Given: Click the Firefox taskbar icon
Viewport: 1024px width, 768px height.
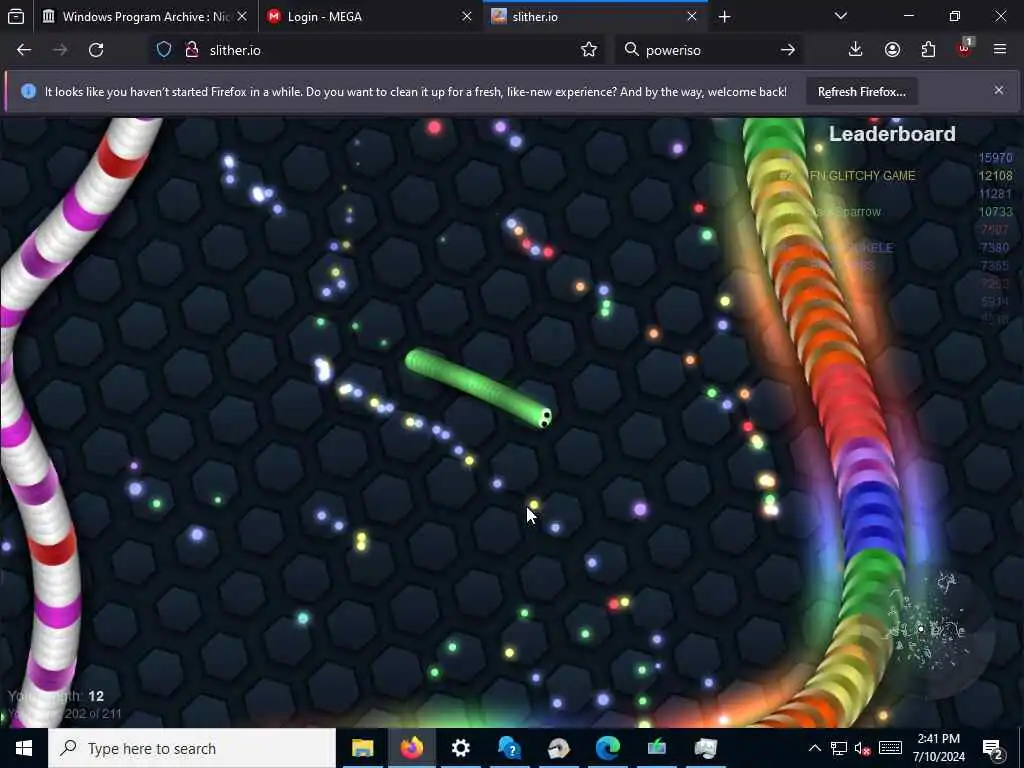Looking at the screenshot, I should tap(411, 748).
